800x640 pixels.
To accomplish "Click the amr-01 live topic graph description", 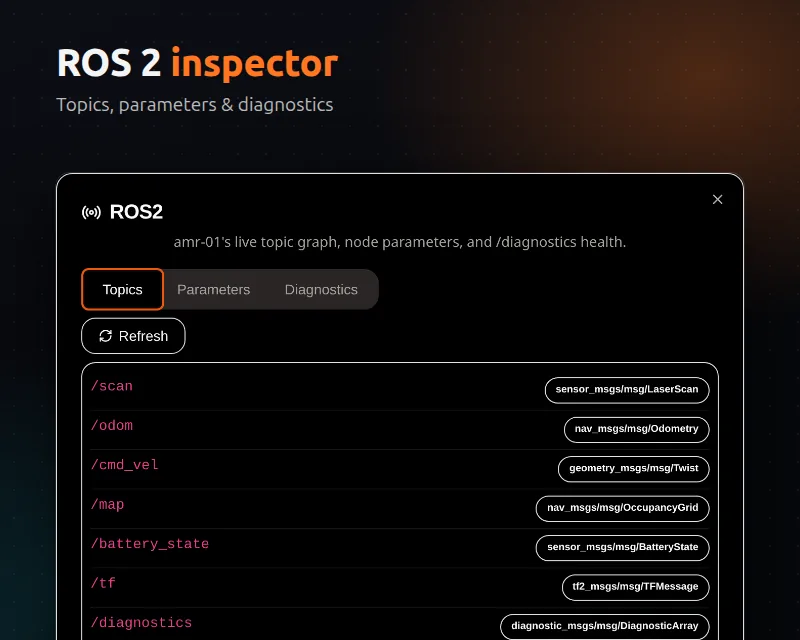I will [399, 242].
